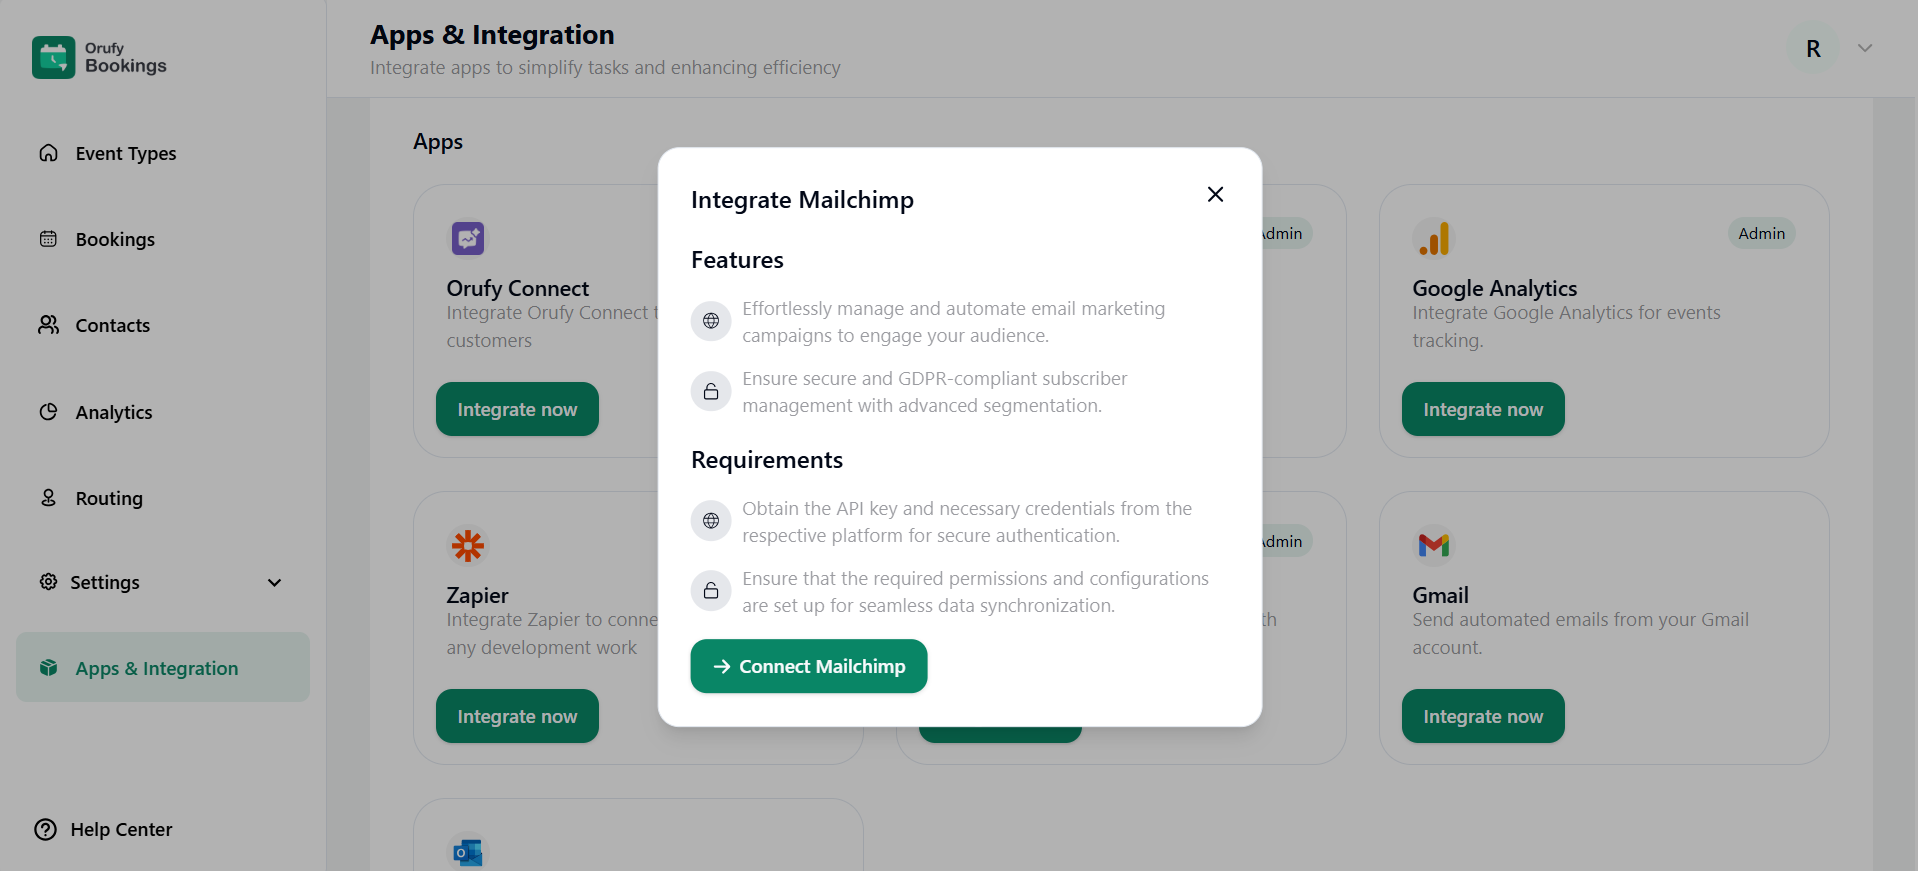Click the Routing person icon
The height and width of the screenshot is (871, 1918).
(48, 498)
